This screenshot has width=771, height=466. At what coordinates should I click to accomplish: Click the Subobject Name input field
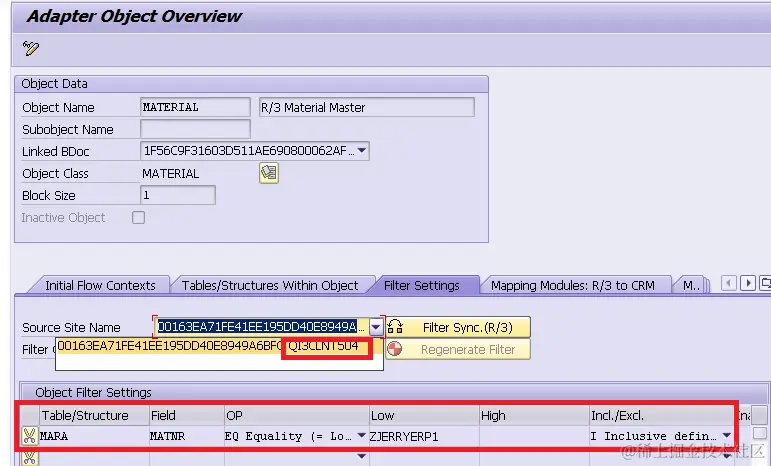(195, 129)
